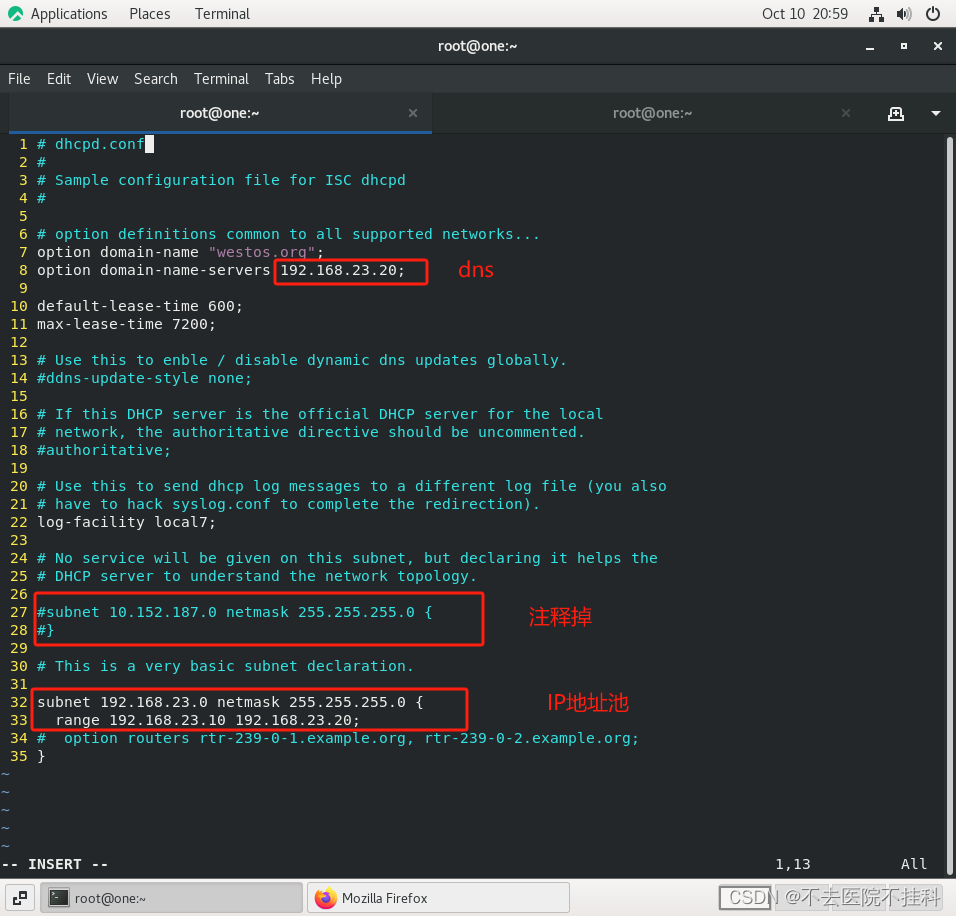
Task: Open the Tabs menu
Action: pyautogui.click(x=279, y=79)
